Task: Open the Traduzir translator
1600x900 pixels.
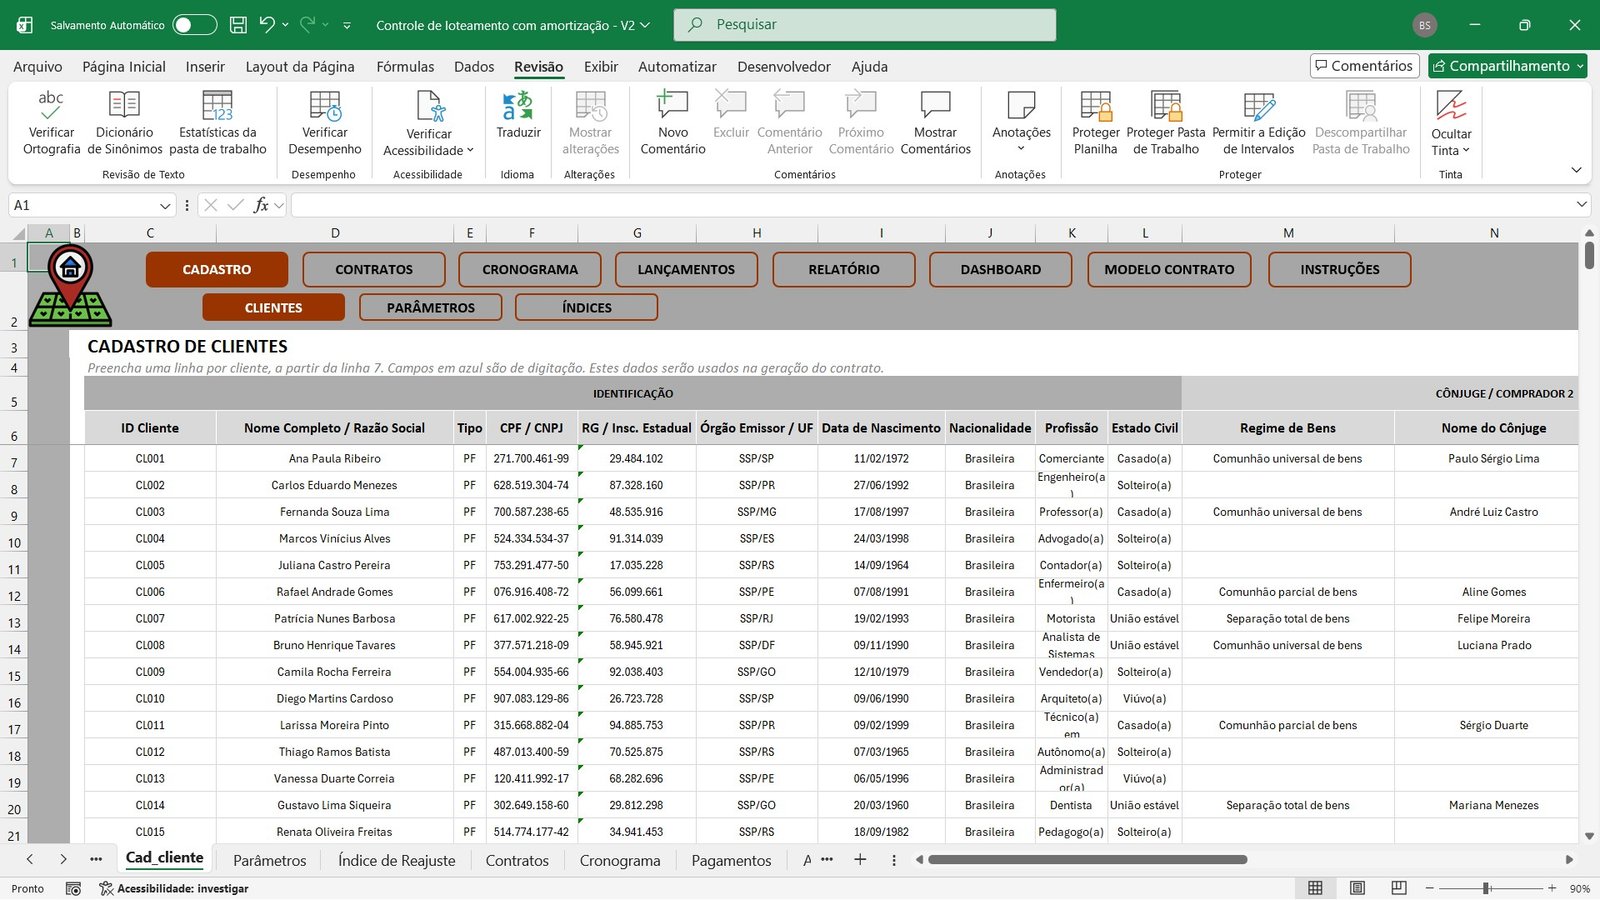Action: point(518,114)
